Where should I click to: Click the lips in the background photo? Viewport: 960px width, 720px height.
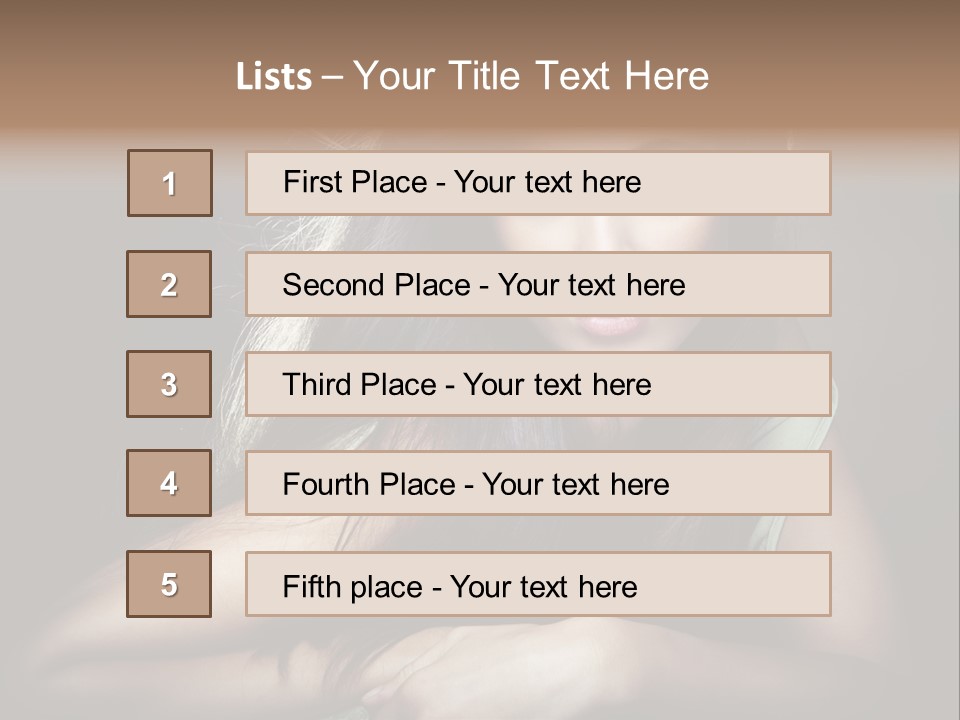point(609,326)
